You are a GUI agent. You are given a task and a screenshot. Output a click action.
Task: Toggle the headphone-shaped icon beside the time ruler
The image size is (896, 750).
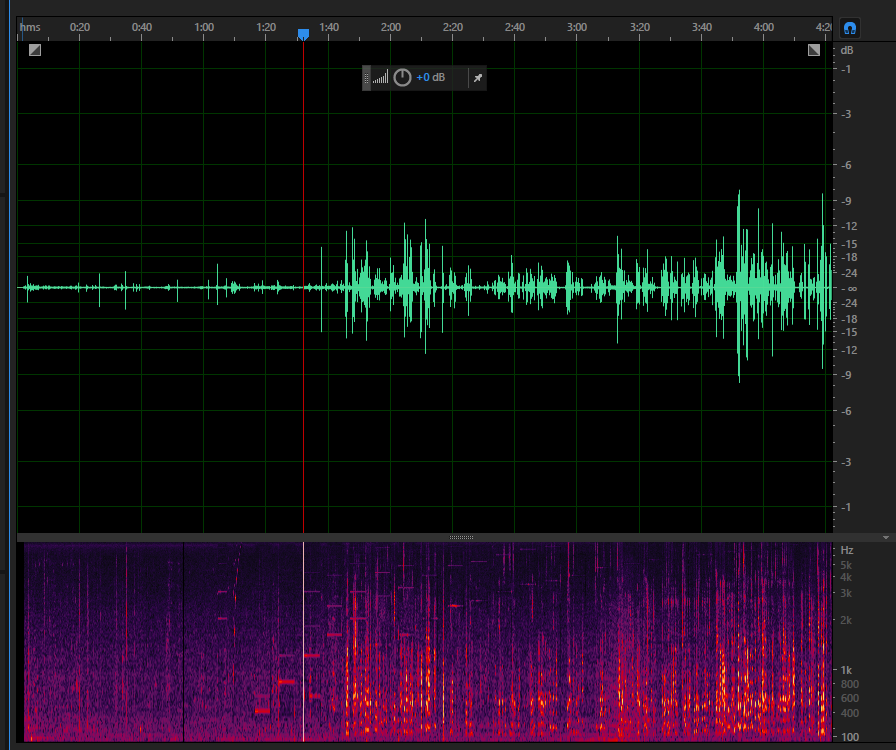pos(850,28)
